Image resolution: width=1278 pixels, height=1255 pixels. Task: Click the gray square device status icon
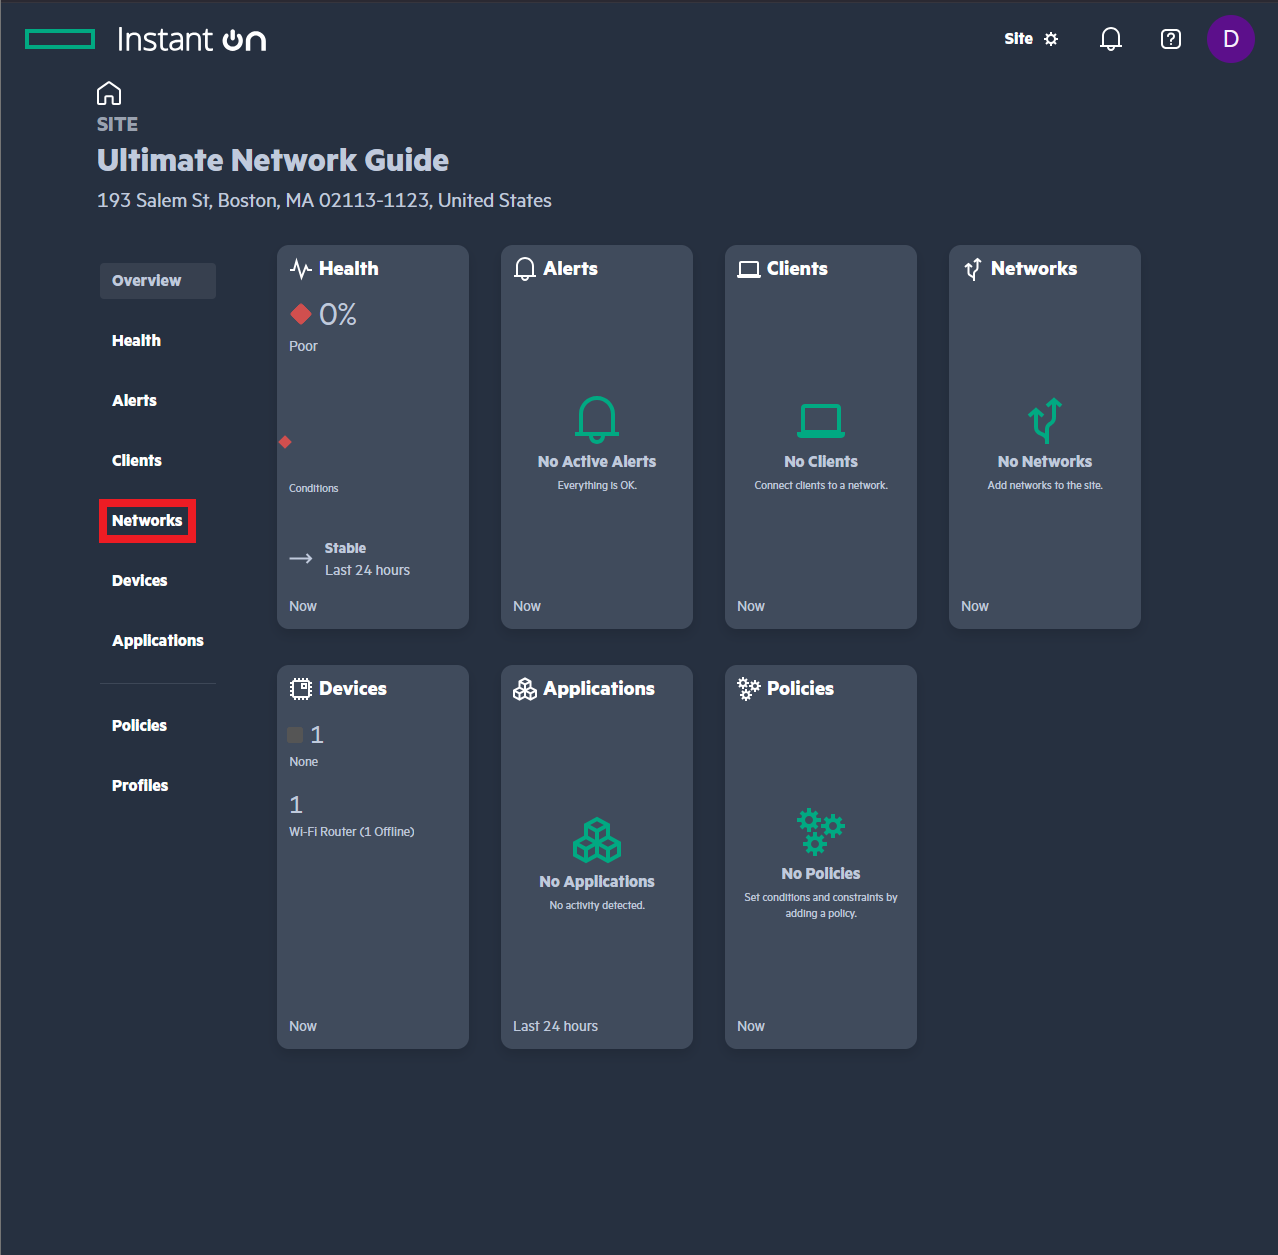coord(295,735)
